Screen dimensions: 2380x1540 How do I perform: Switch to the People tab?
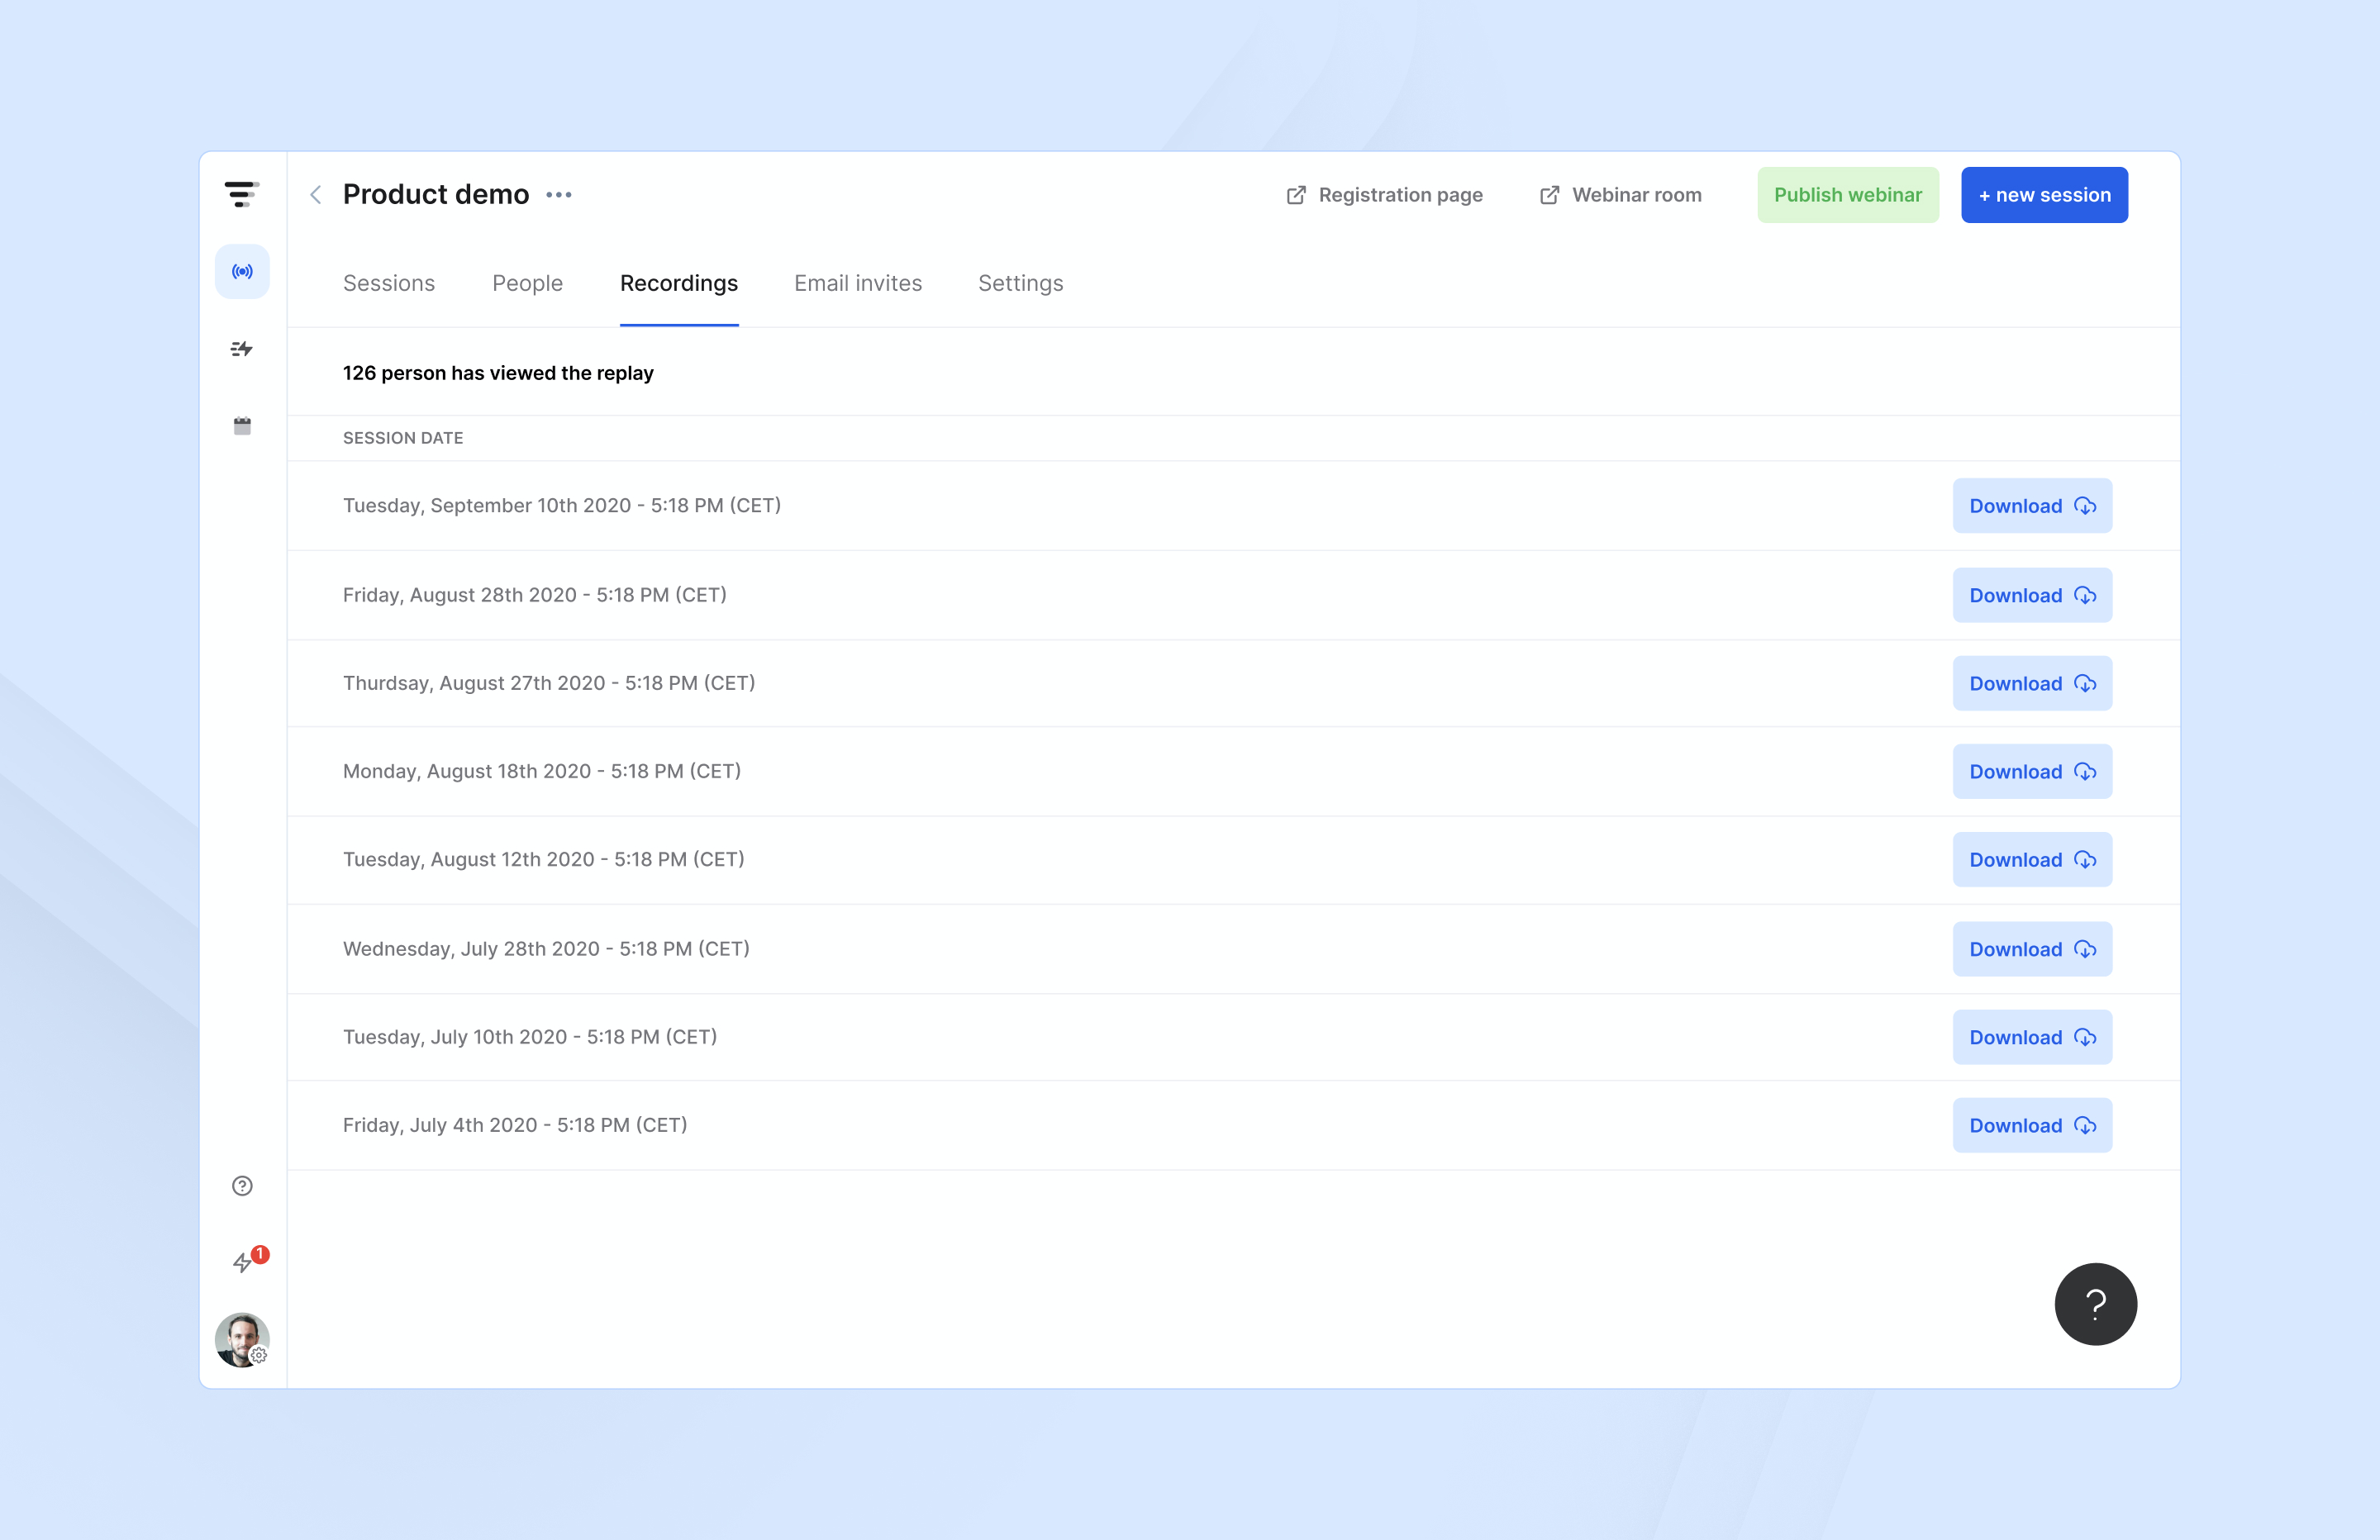(x=527, y=283)
